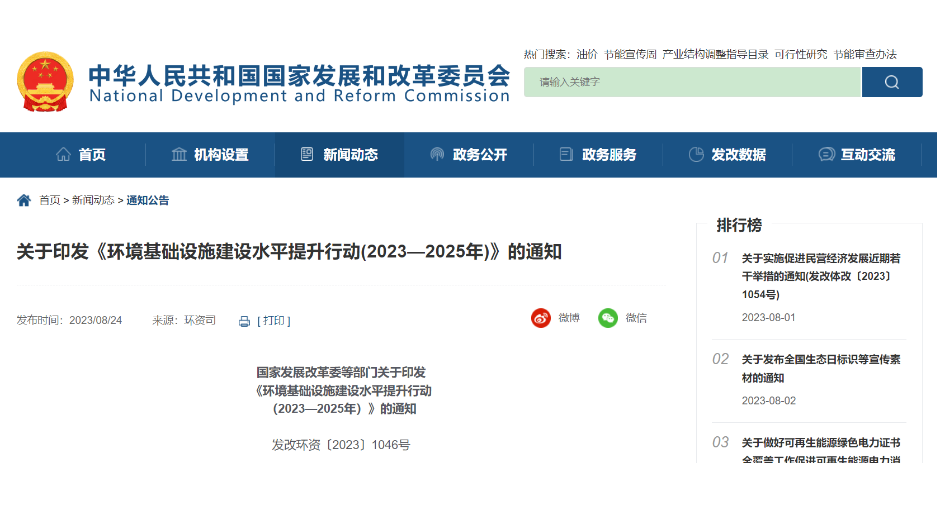The image size is (937, 520).
Task: Click the home icon in breadcrumb
Action: point(24,200)
